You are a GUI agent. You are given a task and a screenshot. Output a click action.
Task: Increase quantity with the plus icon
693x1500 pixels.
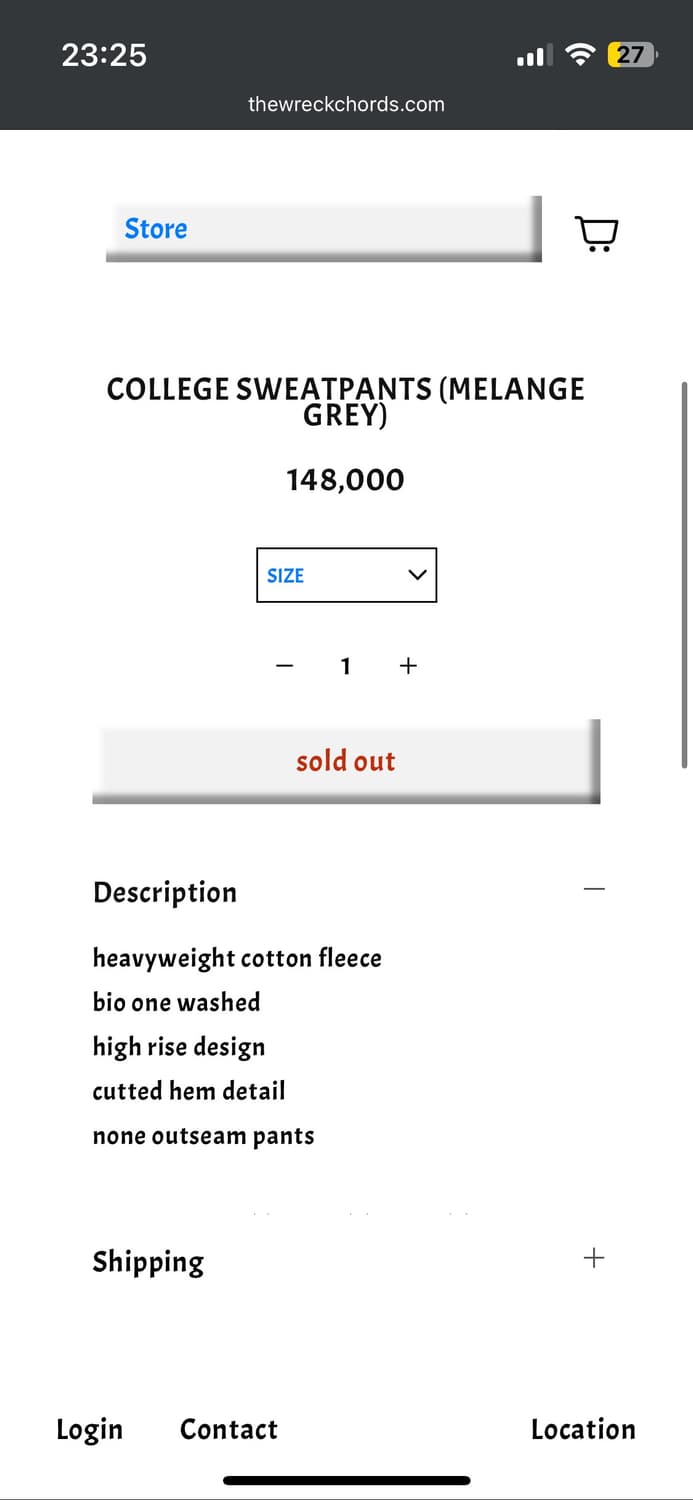coord(408,666)
